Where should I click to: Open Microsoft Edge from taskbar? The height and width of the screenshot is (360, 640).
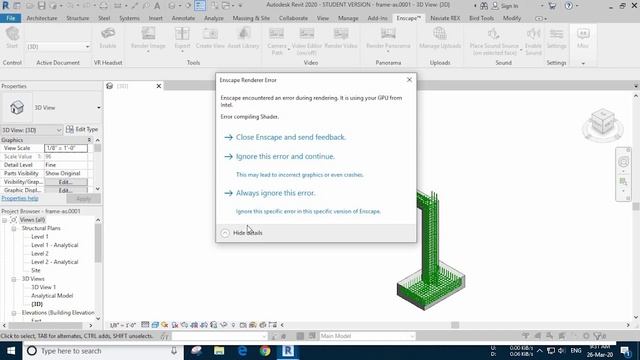coord(242,351)
